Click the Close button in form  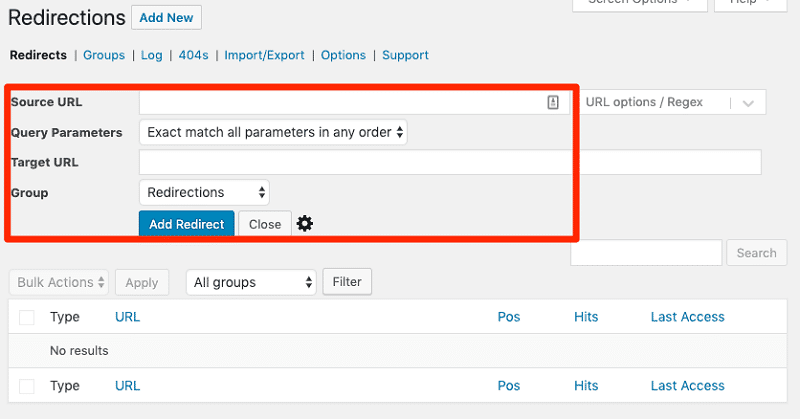tap(265, 224)
